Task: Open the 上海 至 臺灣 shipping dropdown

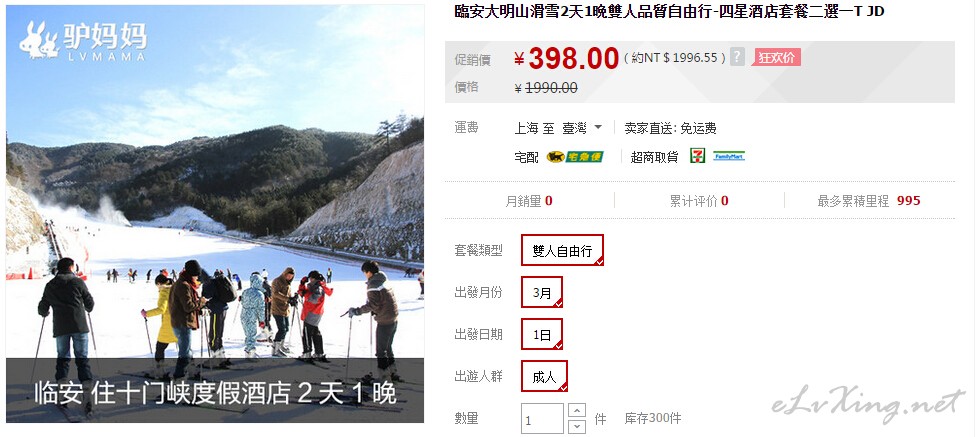Action: tap(558, 128)
